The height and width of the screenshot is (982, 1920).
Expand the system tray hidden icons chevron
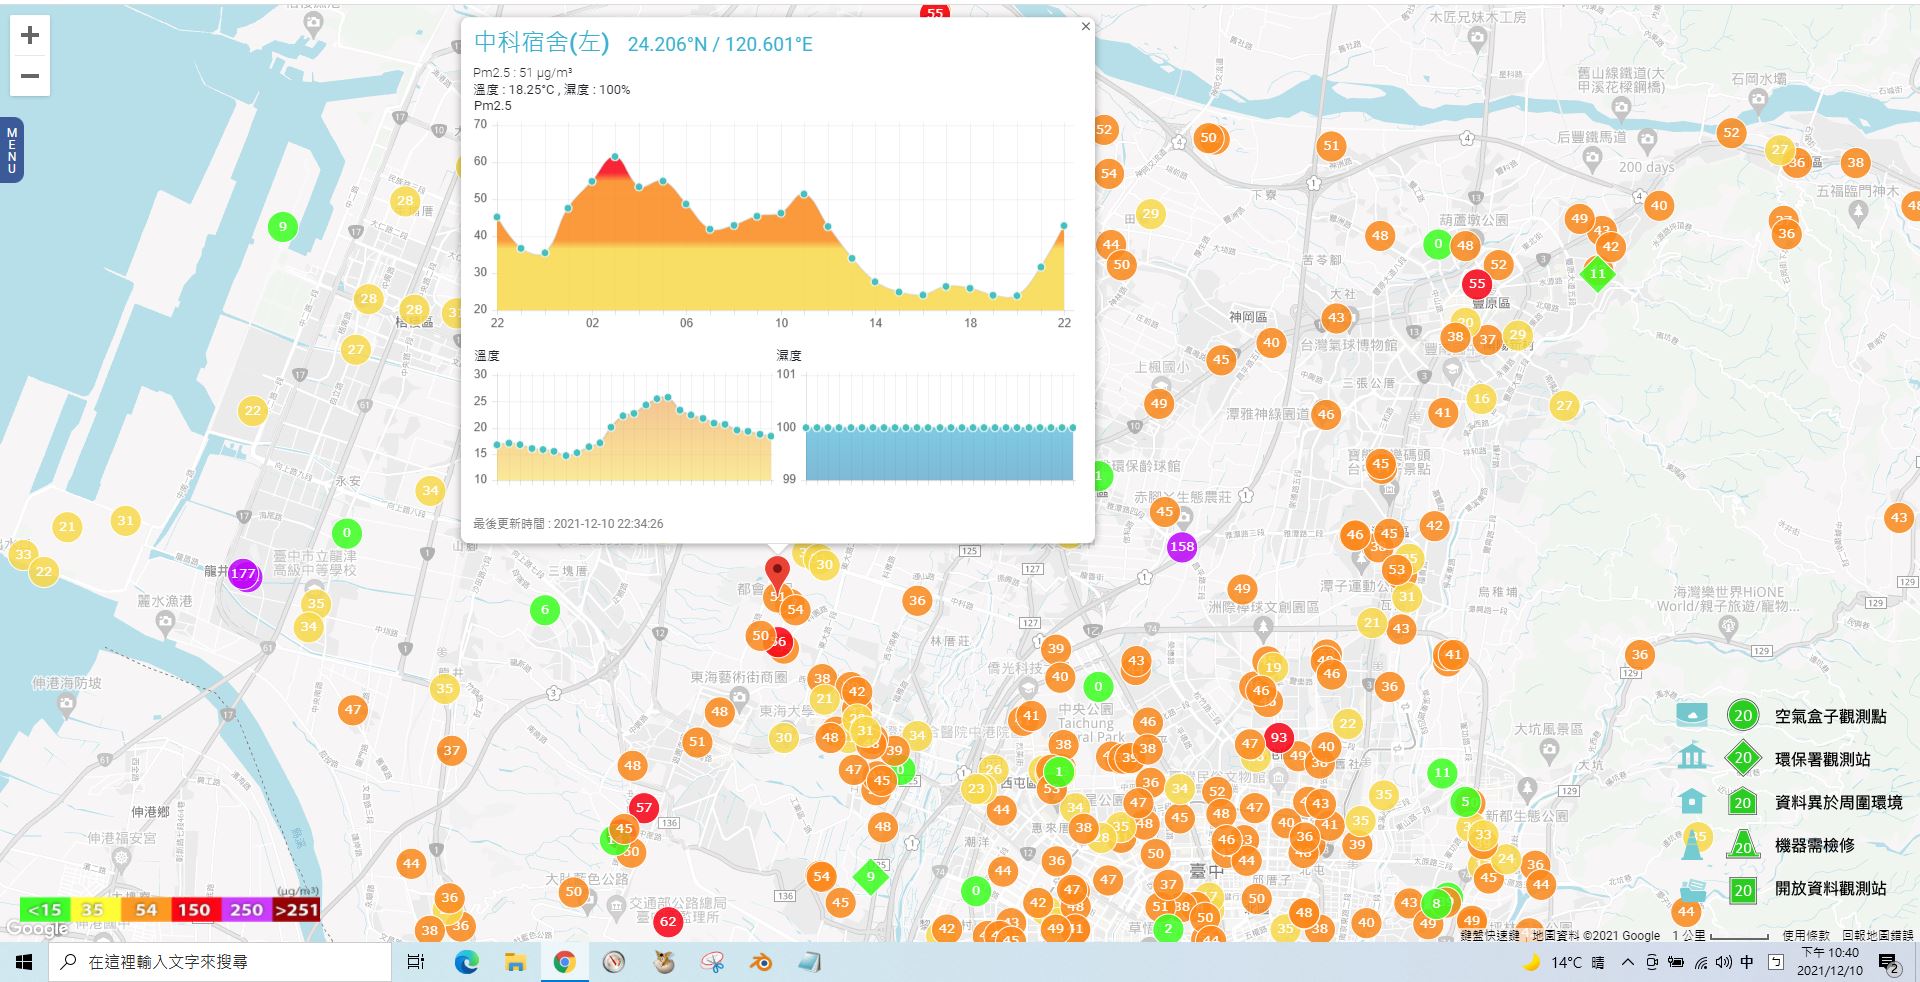[x=1627, y=962]
